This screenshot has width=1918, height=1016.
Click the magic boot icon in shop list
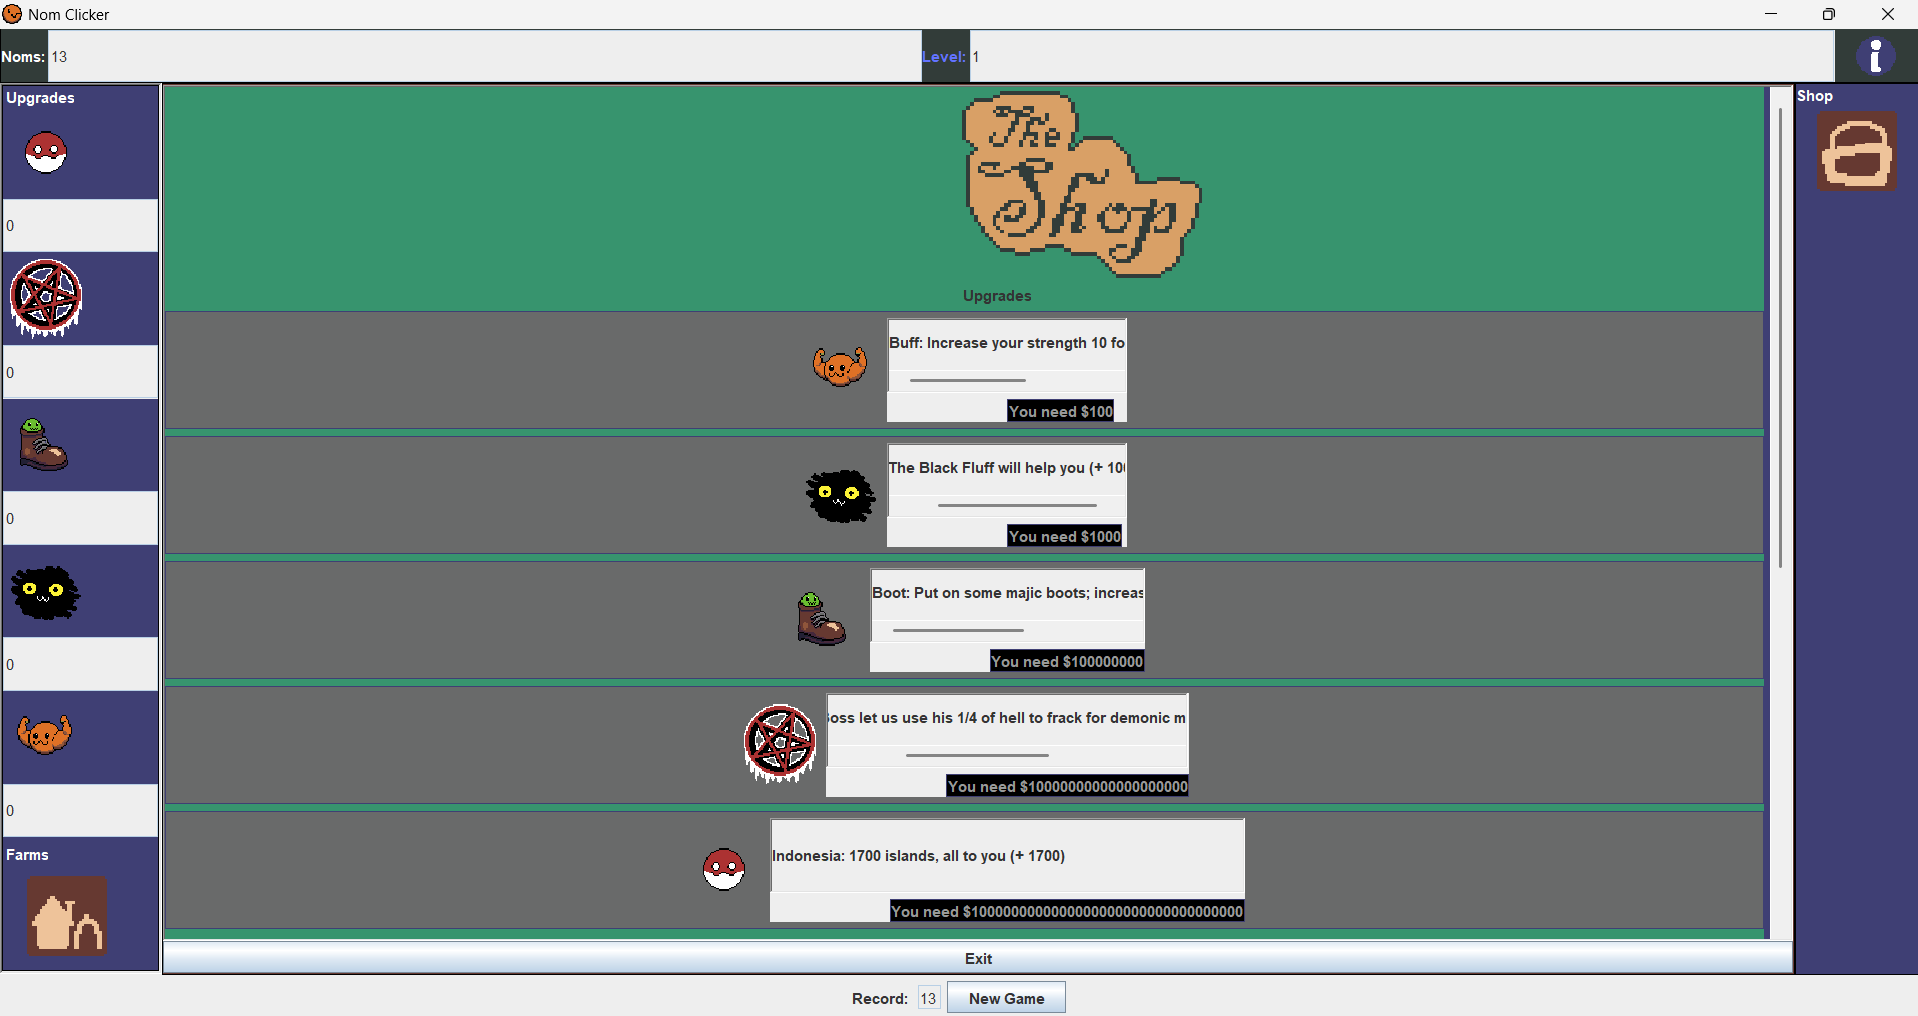point(821,619)
